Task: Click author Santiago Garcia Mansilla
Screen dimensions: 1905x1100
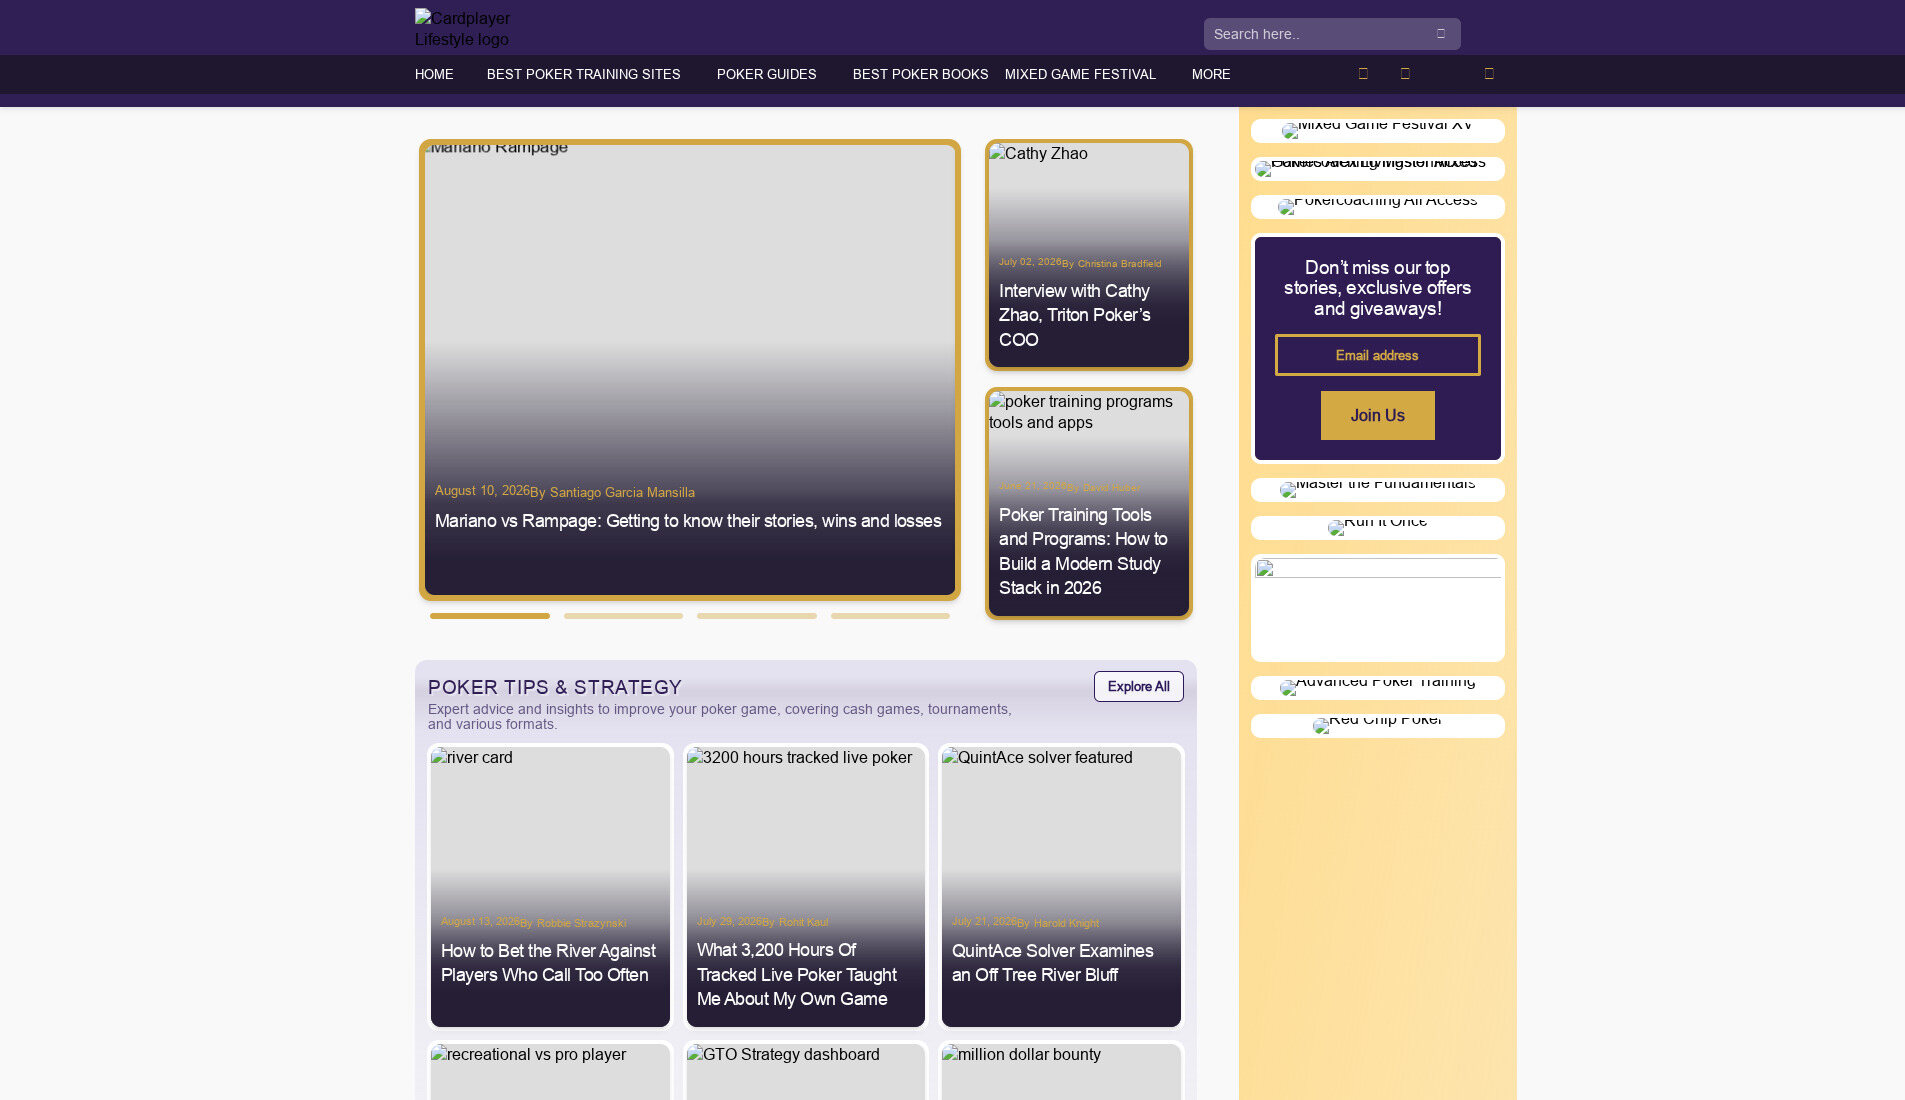Action: tap(622, 492)
